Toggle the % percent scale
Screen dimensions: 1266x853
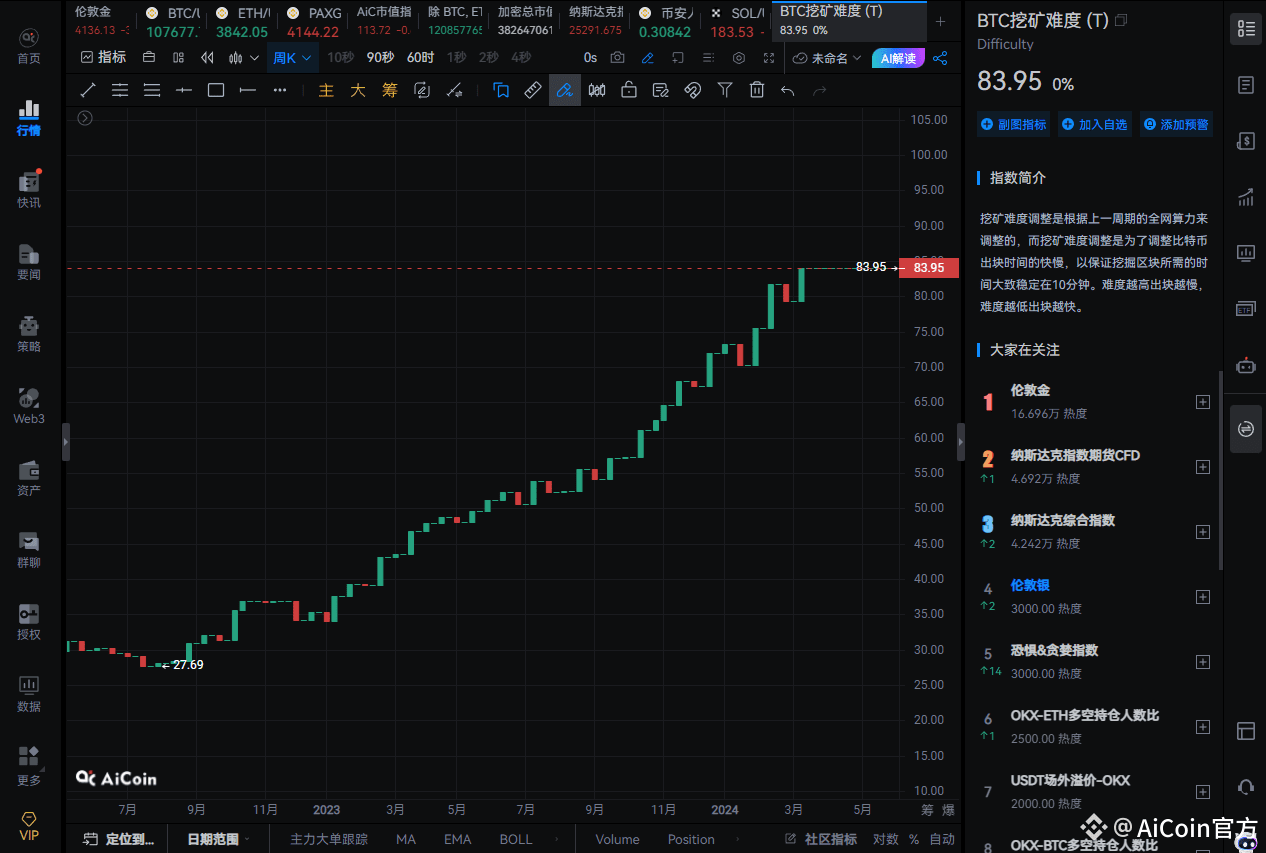click(913, 839)
